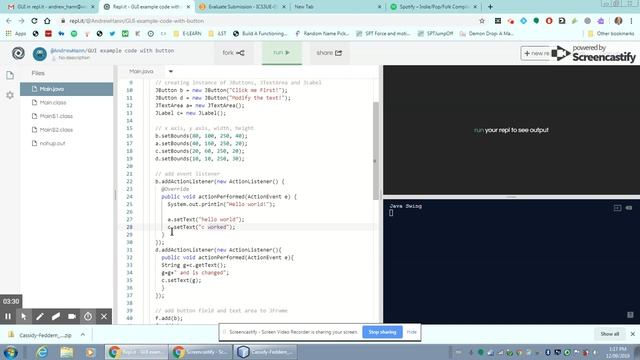Viewport: 640px width, 360px height.
Task: Click the Repl.it logo icon
Action: pyautogui.click(x=18, y=53)
